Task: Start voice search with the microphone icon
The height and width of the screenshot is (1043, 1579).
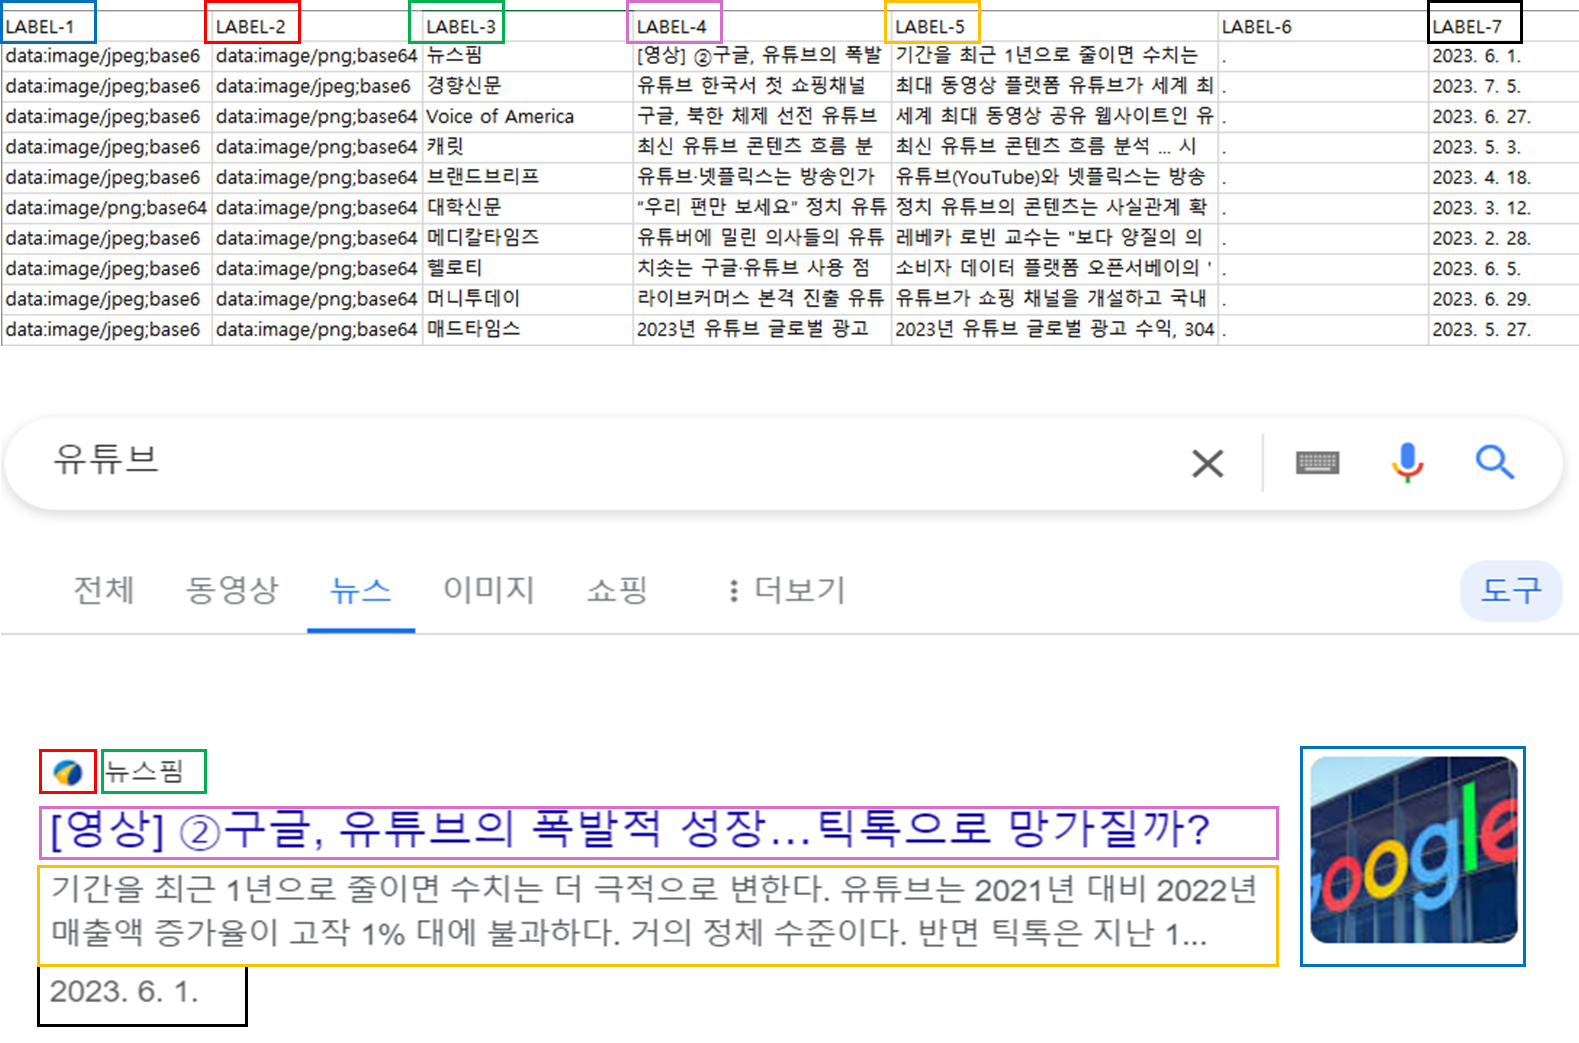Action: 1407,462
